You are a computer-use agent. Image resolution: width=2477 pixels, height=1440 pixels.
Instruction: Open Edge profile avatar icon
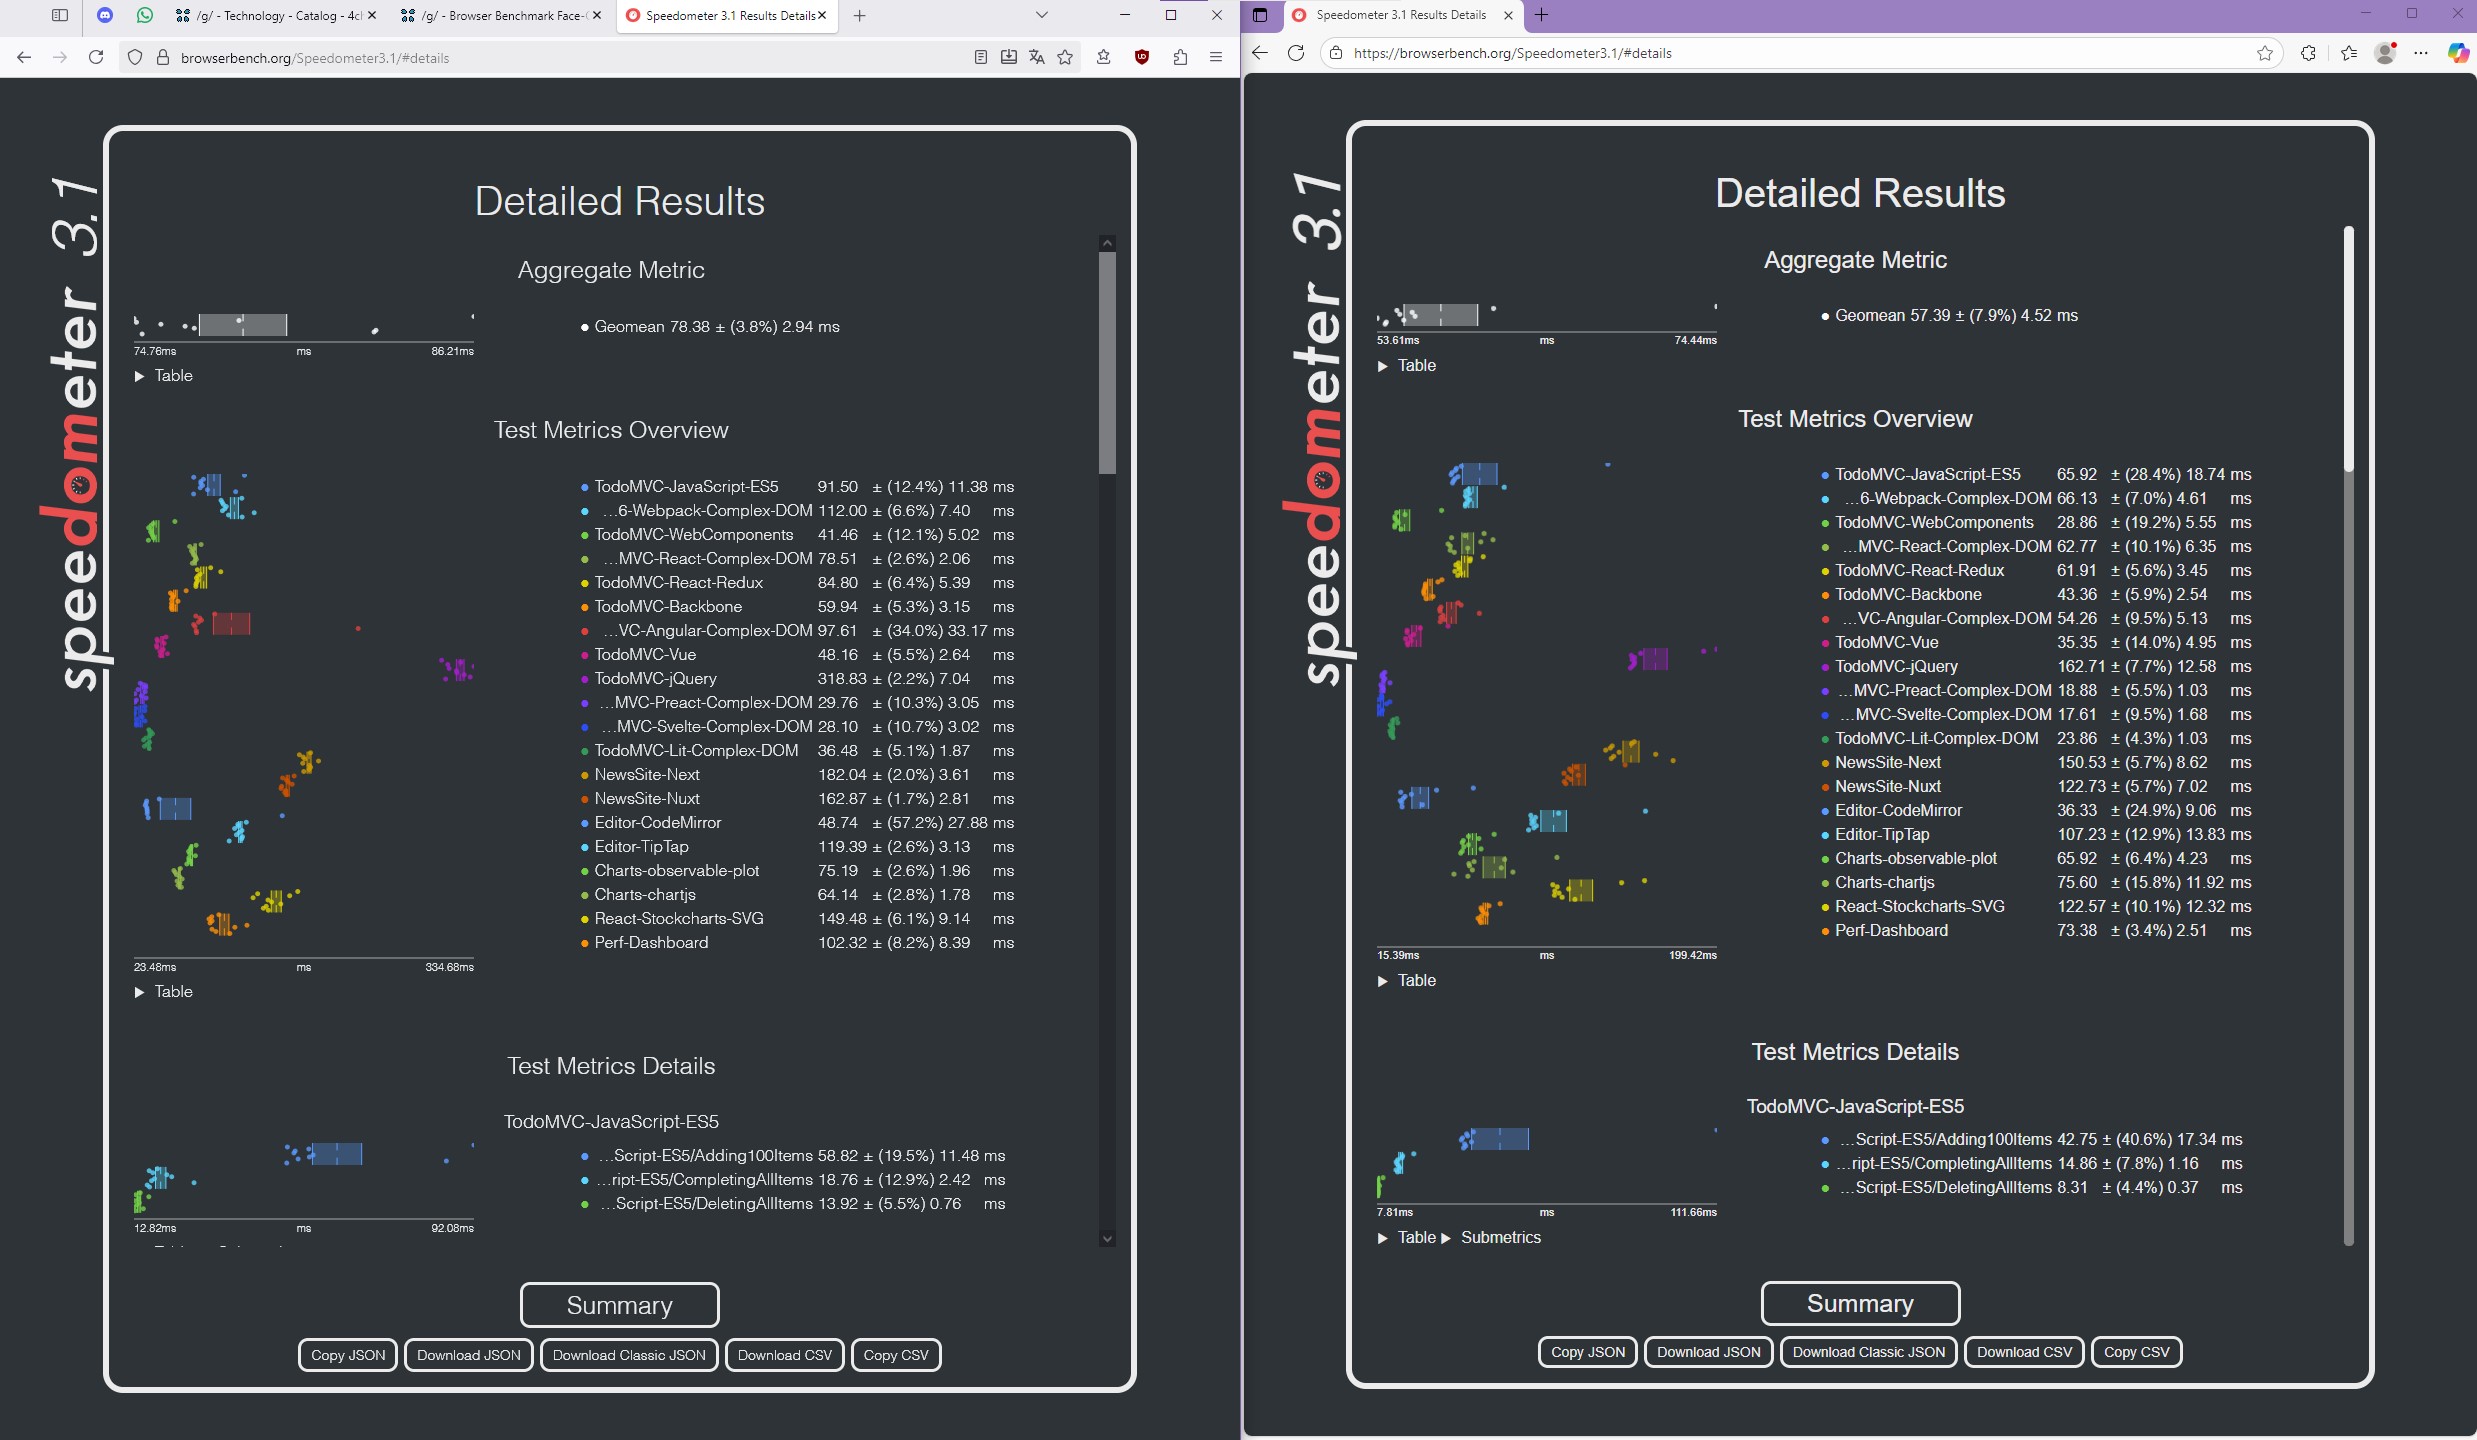[2385, 53]
